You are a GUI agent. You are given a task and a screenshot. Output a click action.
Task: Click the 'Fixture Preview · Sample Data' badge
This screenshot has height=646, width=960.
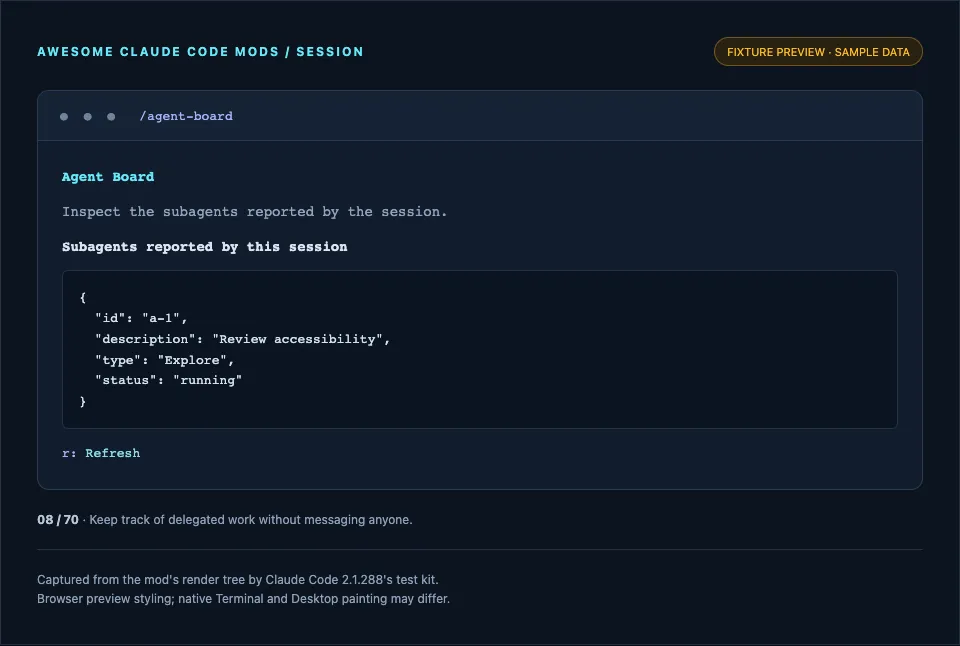tap(818, 52)
